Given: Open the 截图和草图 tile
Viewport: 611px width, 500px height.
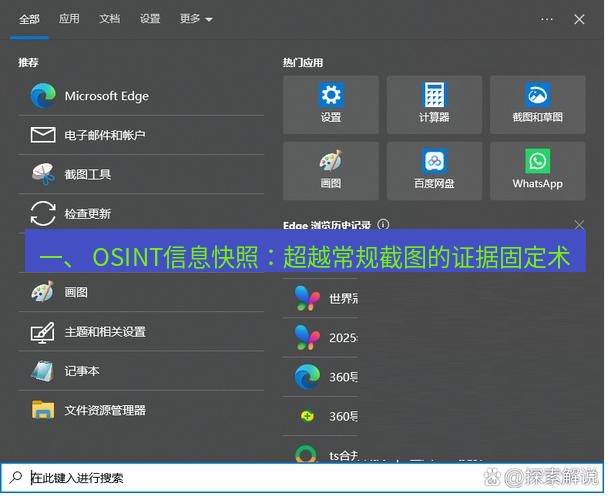Looking at the screenshot, I should [x=537, y=104].
